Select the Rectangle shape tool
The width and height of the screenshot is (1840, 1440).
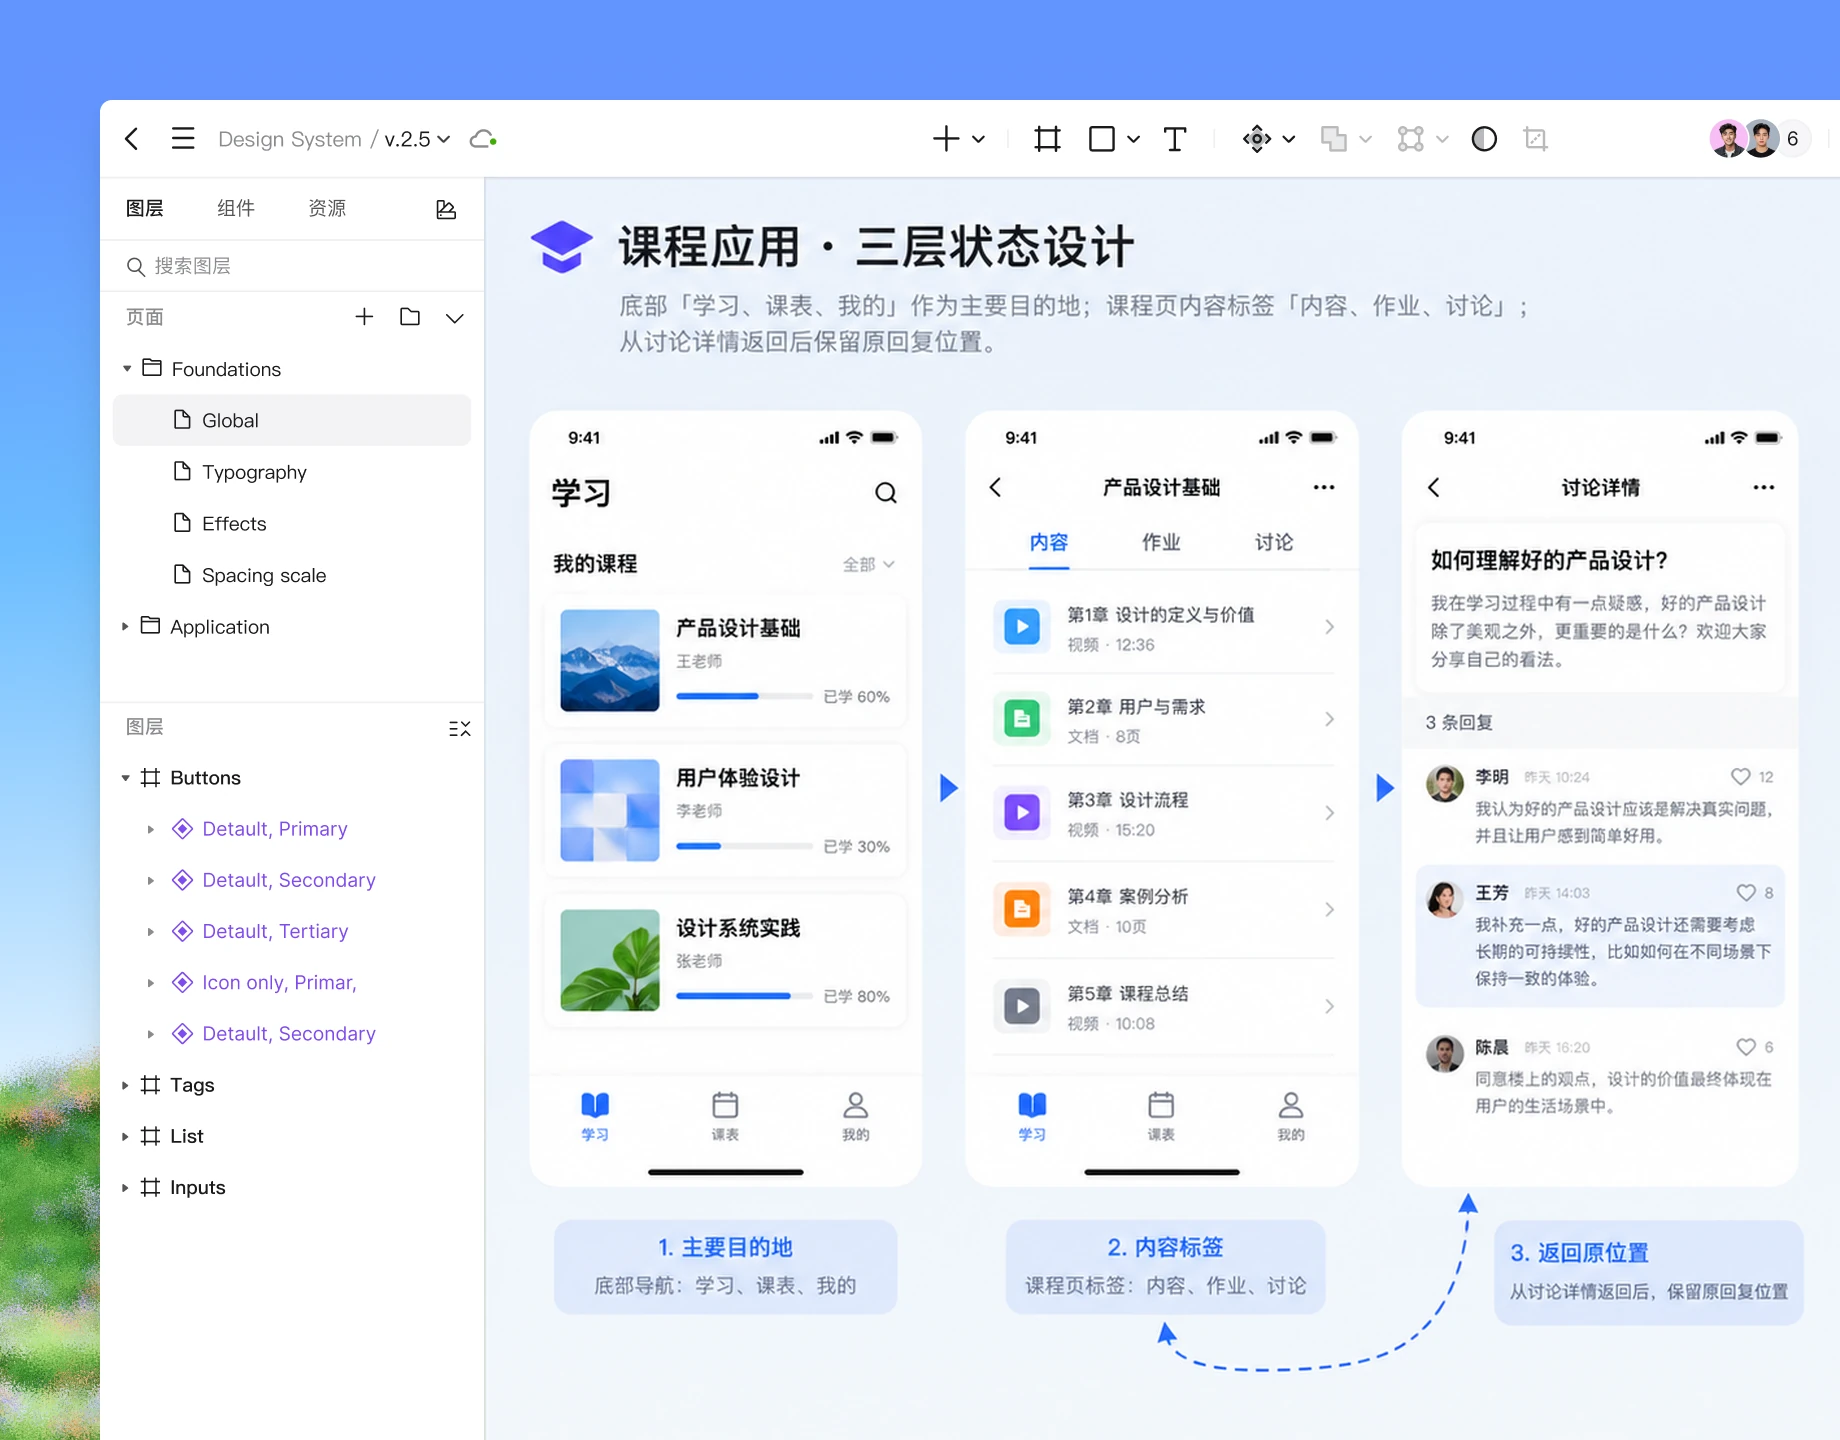point(1102,139)
